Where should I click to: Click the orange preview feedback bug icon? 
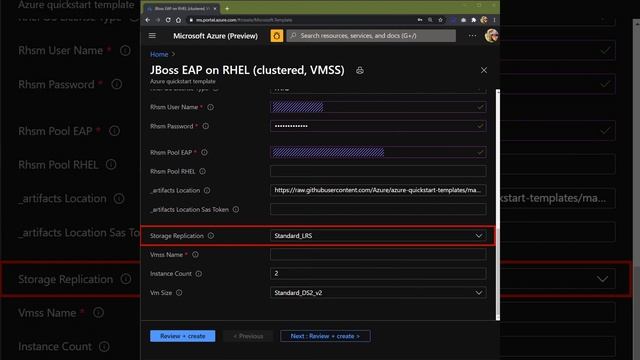tap(276, 36)
